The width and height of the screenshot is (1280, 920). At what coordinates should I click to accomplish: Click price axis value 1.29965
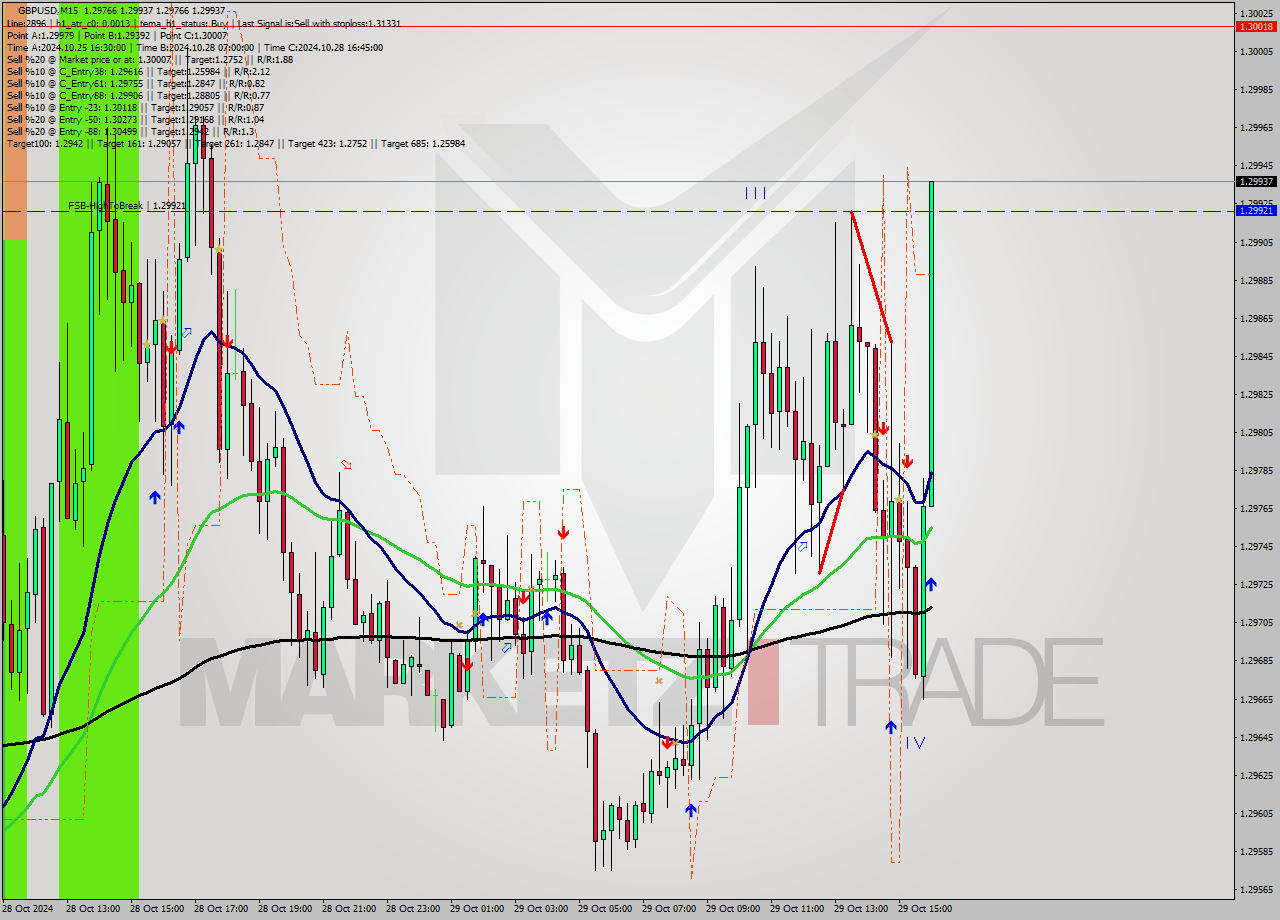click(1256, 127)
